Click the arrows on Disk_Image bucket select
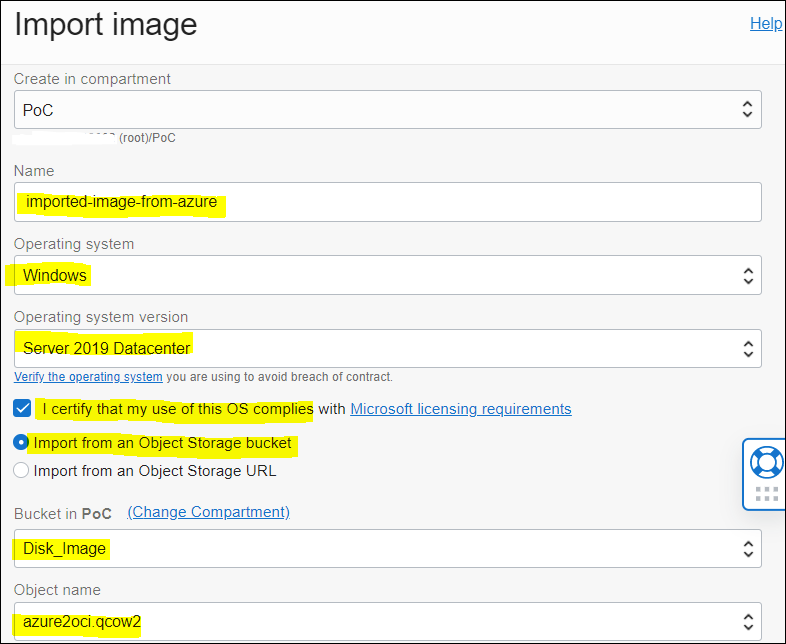 (746, 548)
